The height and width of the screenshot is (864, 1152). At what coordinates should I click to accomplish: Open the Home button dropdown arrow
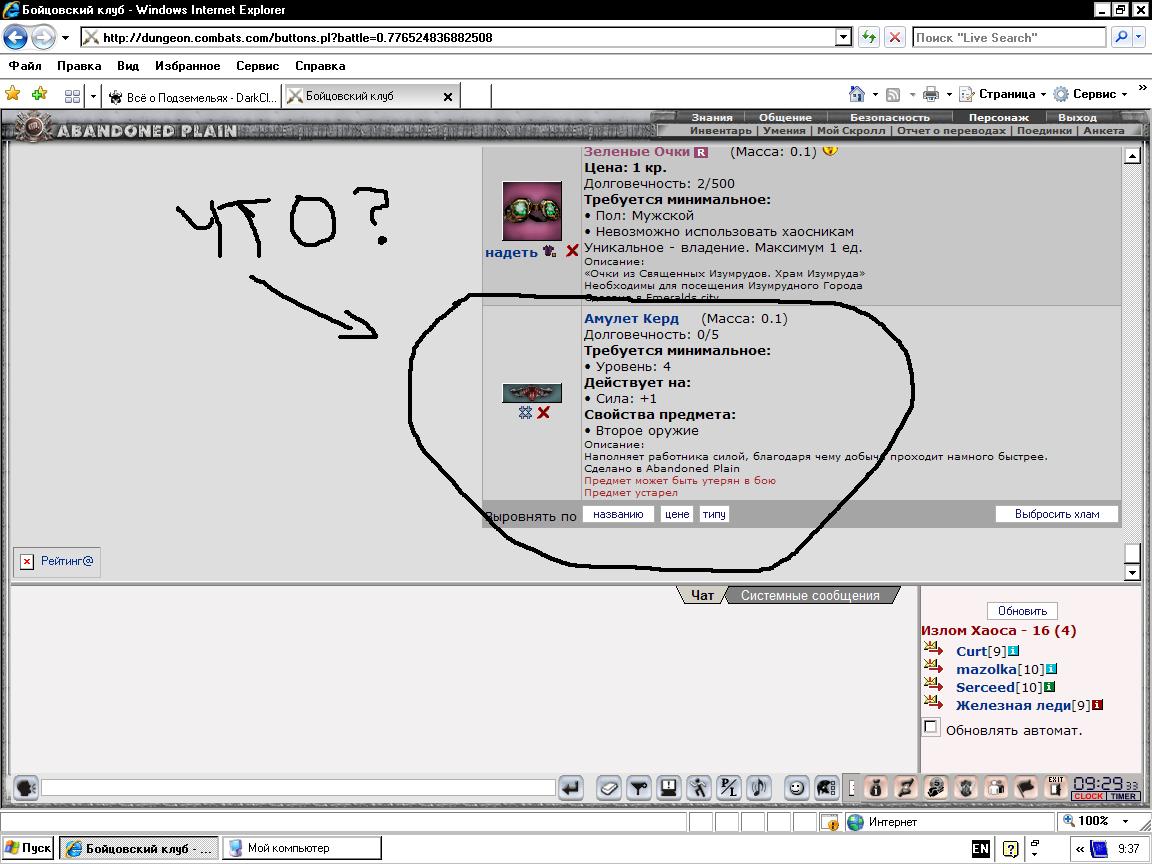(x=875, y=95)
